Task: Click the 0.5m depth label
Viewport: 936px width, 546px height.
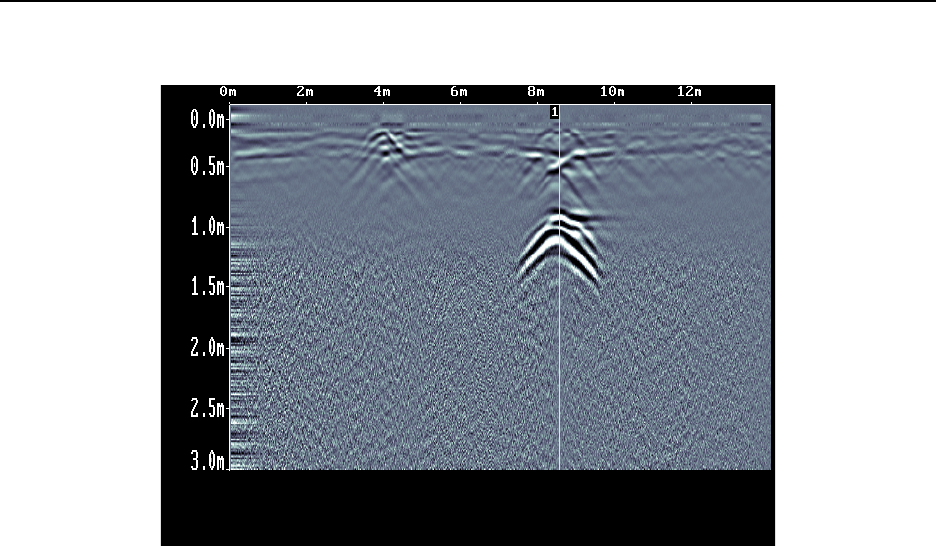Action: (207, 166)
